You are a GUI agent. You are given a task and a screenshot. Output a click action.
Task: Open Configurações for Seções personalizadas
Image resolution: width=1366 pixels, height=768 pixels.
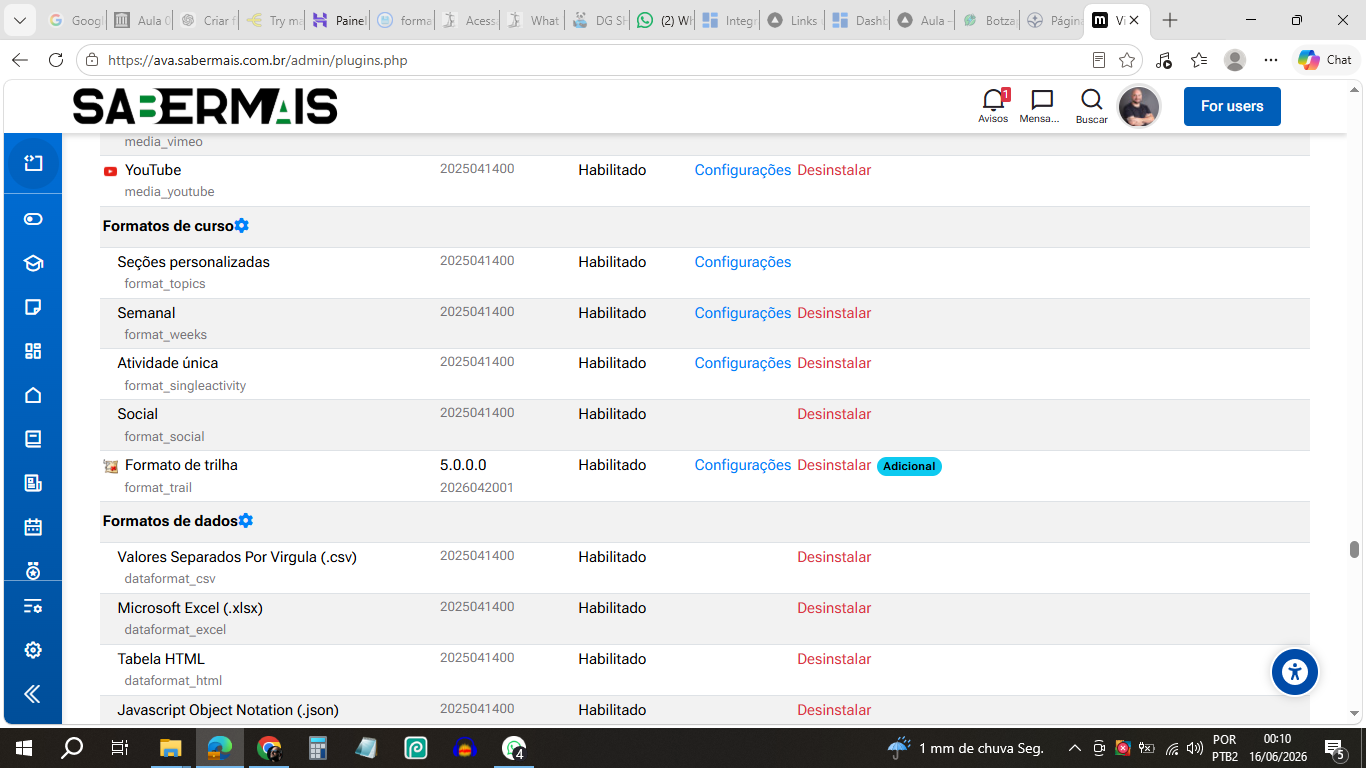(743, 262)
